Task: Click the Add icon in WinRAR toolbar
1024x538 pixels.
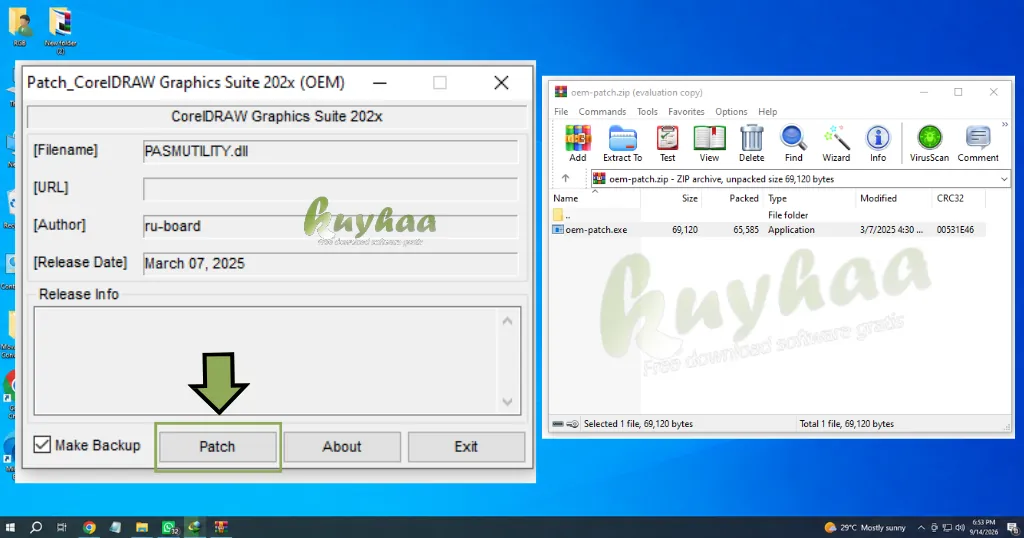Action: coord(577,143)
